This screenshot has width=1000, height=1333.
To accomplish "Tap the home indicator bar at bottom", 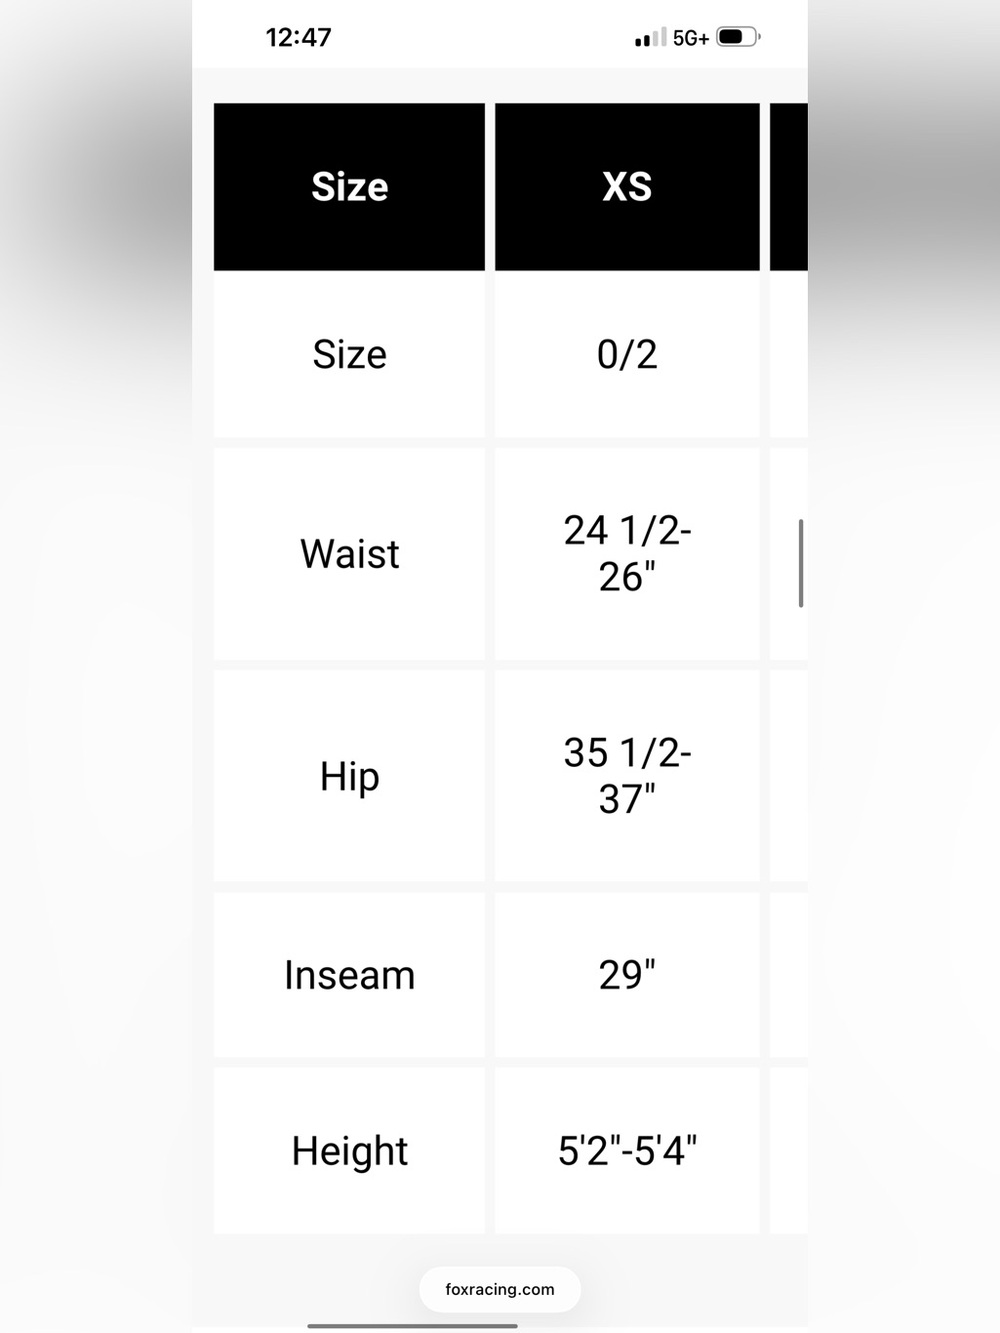I will pyautogui.click(x=412, y=1326).
